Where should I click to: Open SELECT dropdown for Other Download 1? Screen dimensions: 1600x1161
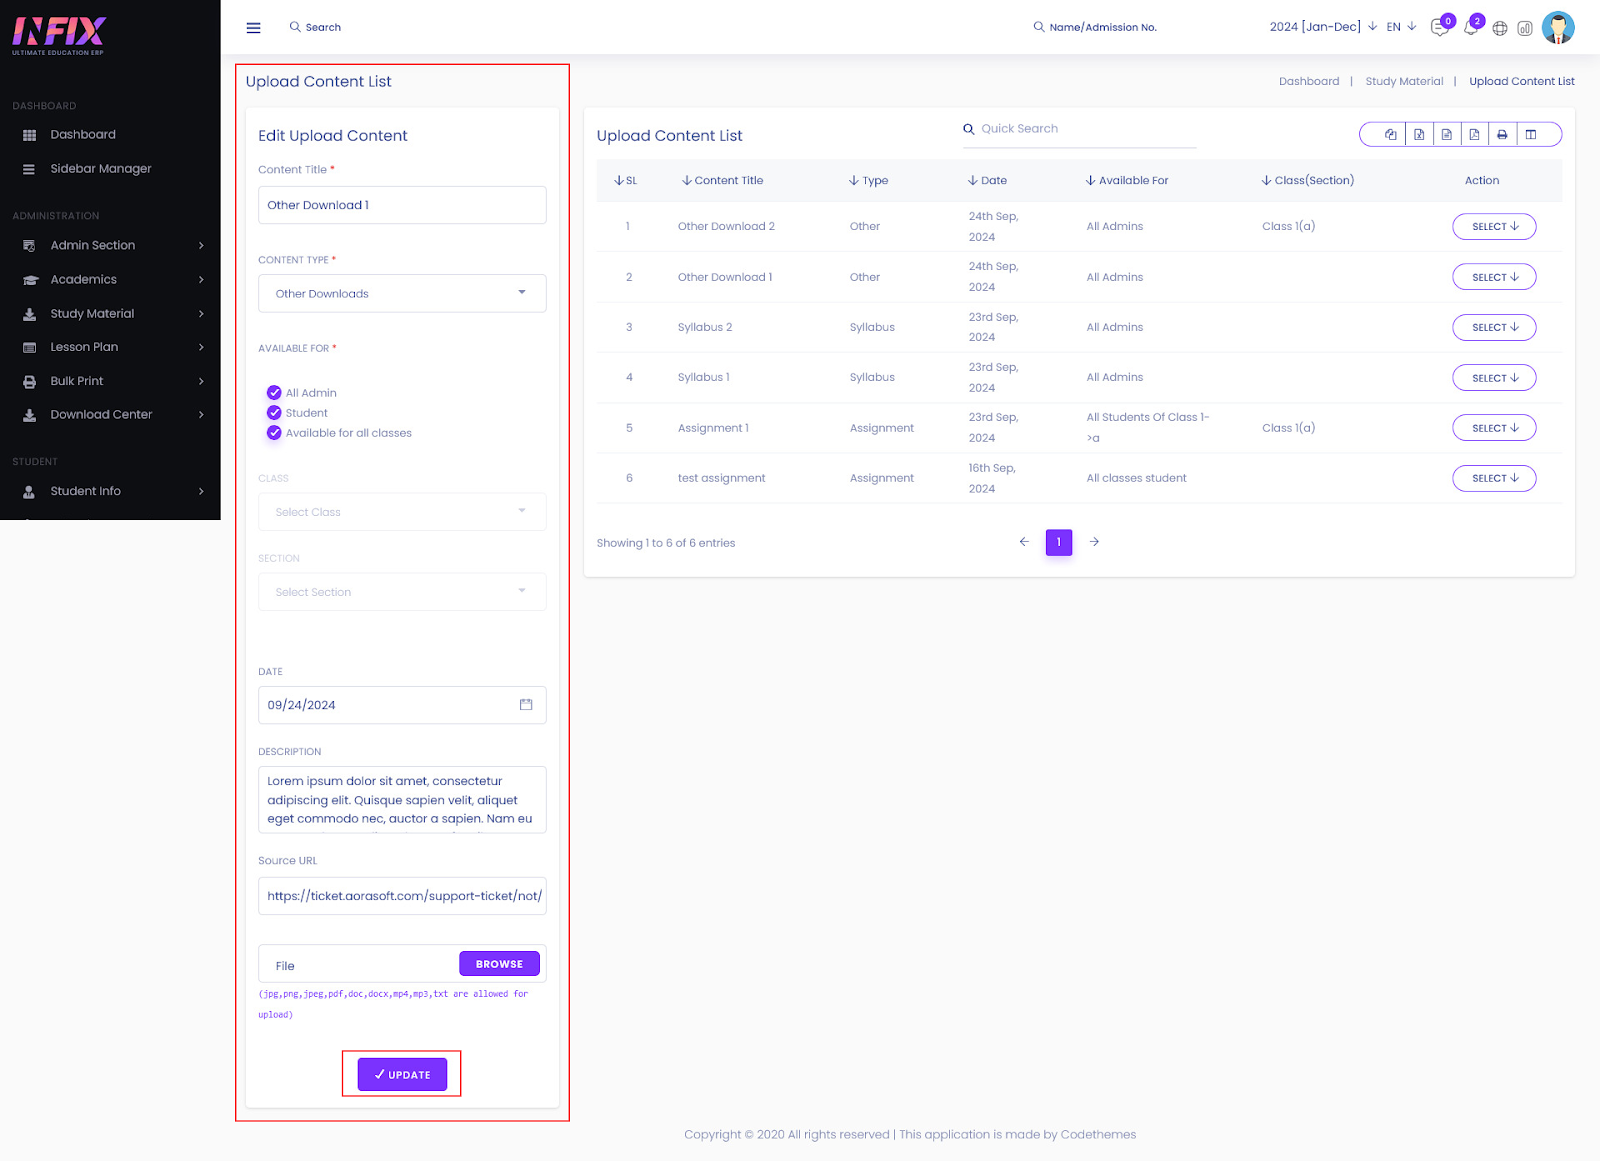point(1494,277)
